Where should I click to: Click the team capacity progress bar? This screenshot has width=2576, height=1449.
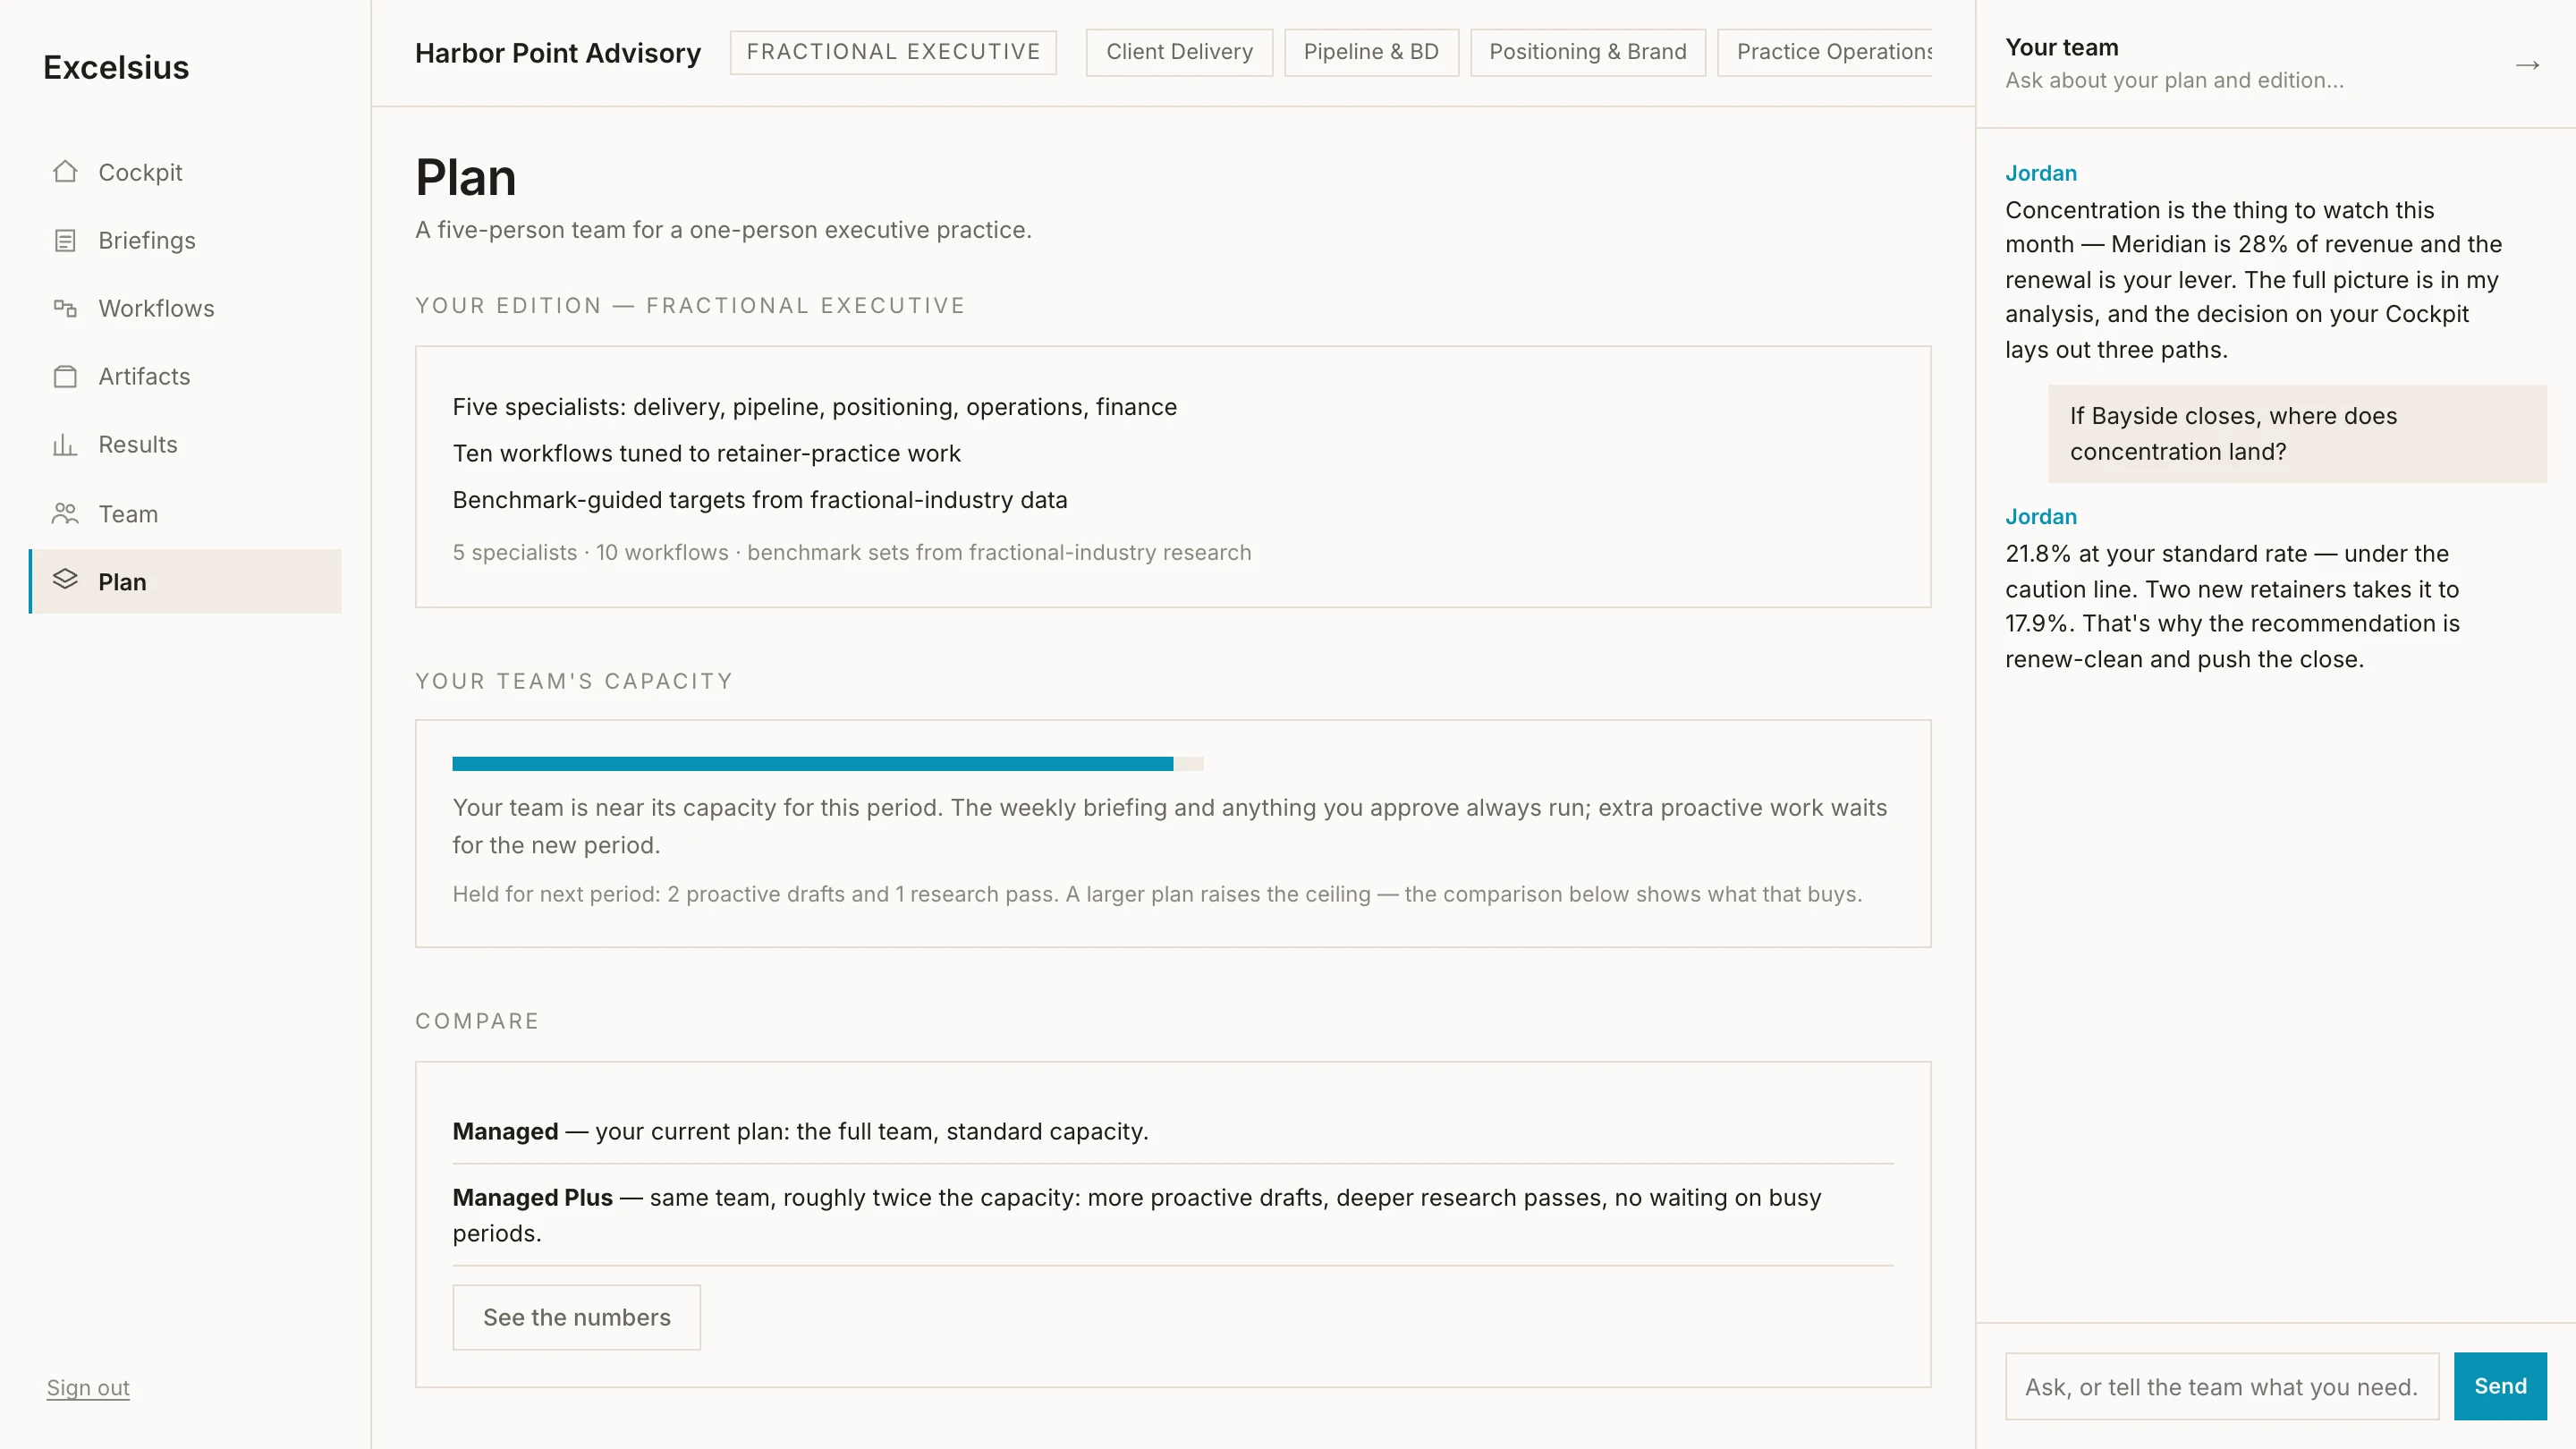(x=827, y=764)
